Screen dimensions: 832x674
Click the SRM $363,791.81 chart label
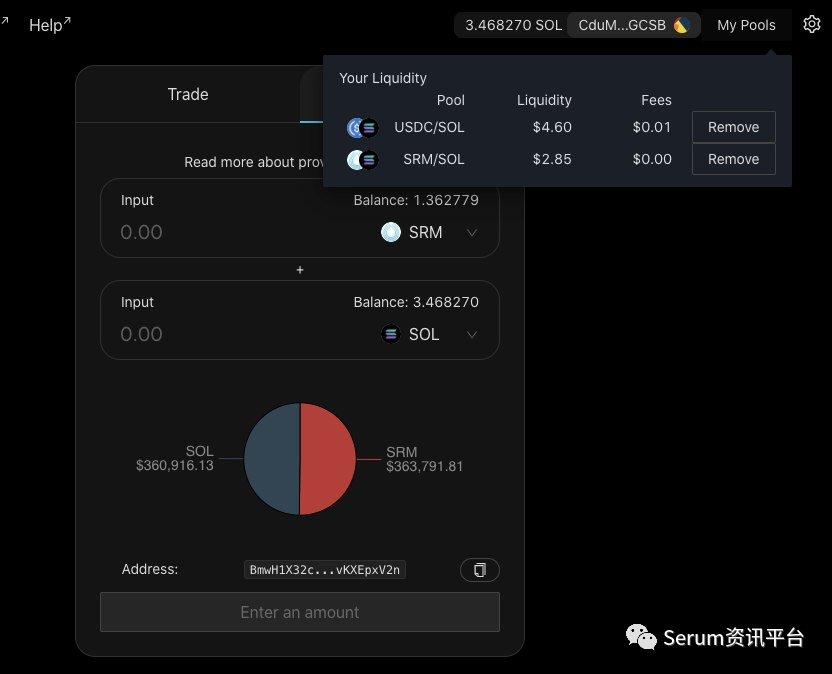pyautogui.click(x=424, y=459)
